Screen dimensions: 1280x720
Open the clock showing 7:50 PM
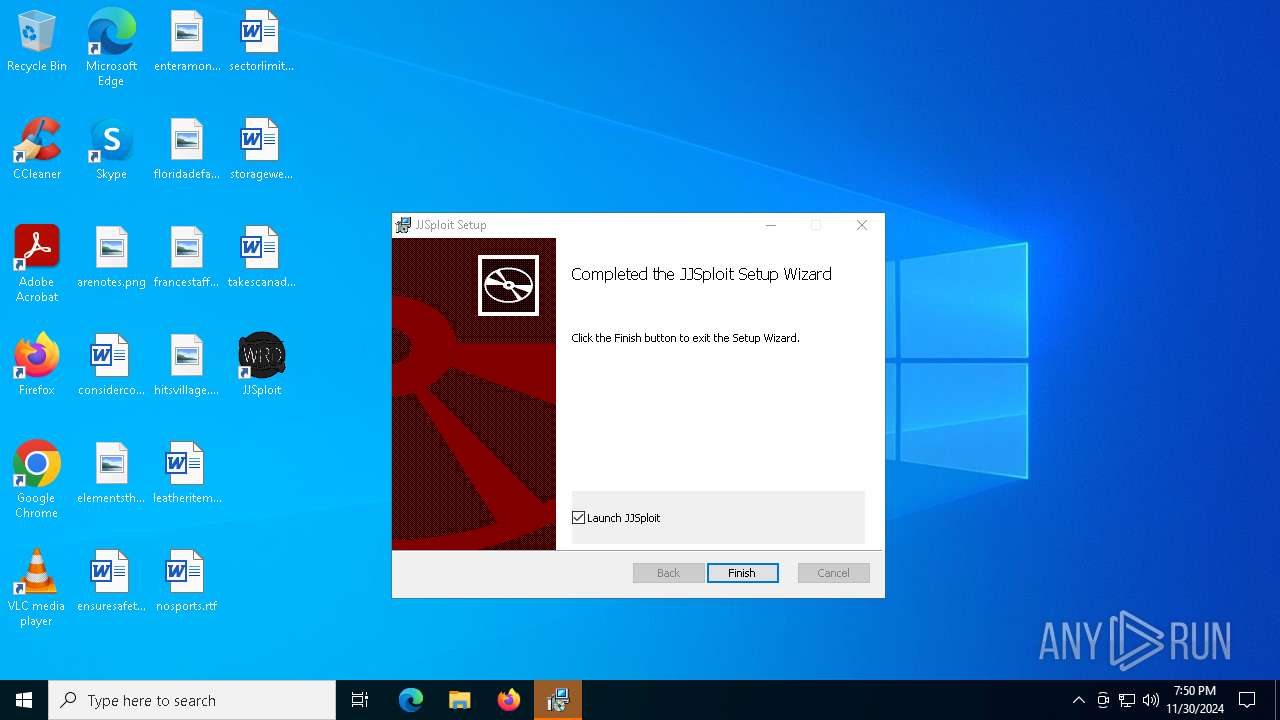pos(1195,700)
